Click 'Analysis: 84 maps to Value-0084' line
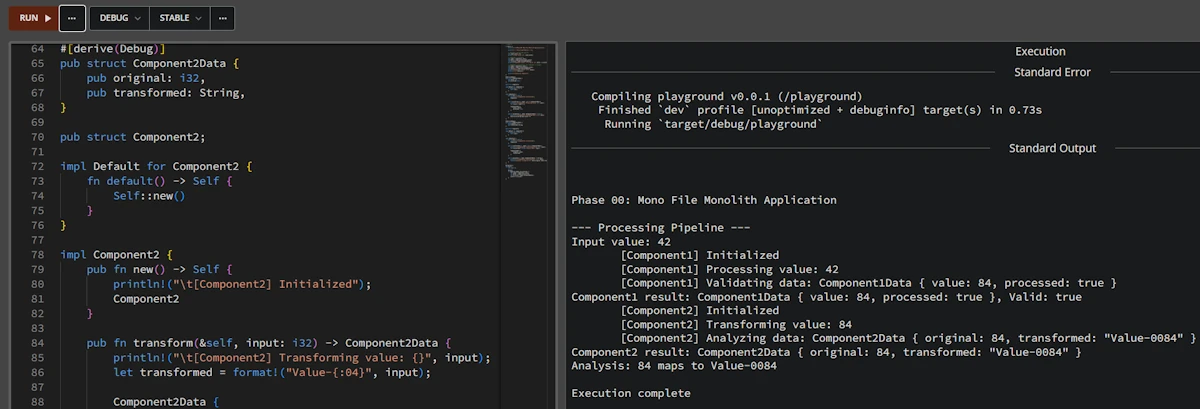The image size is (1200, 409). 674,366
